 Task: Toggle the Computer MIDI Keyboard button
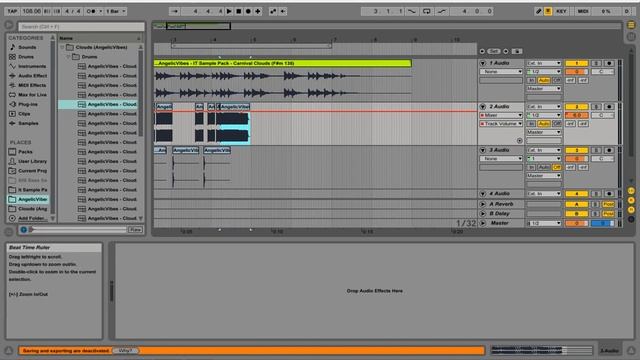click(x=548, y=11)
